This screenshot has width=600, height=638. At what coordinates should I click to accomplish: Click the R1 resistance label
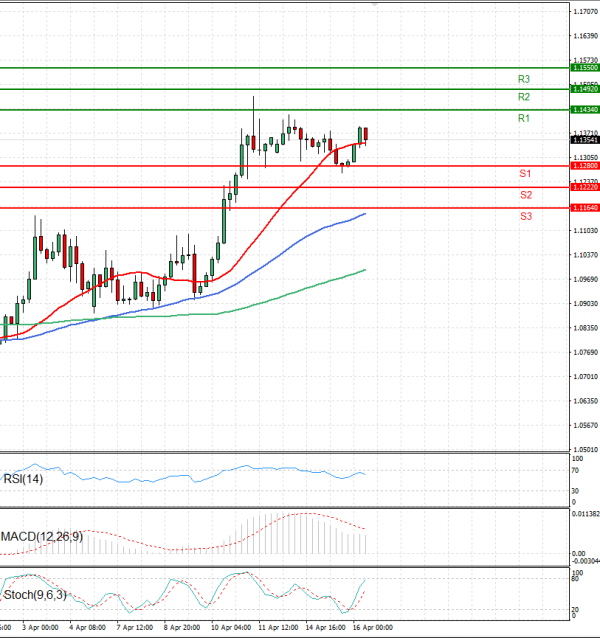tap(523, 119)
